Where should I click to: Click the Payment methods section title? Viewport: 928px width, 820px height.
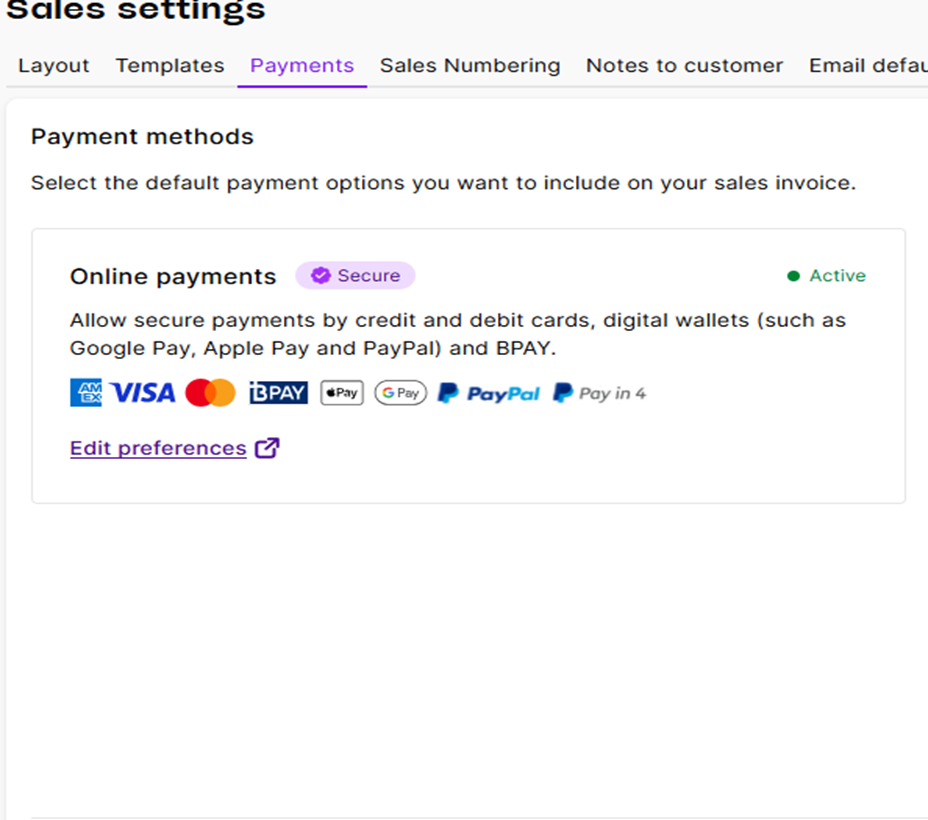coord(142,137)
